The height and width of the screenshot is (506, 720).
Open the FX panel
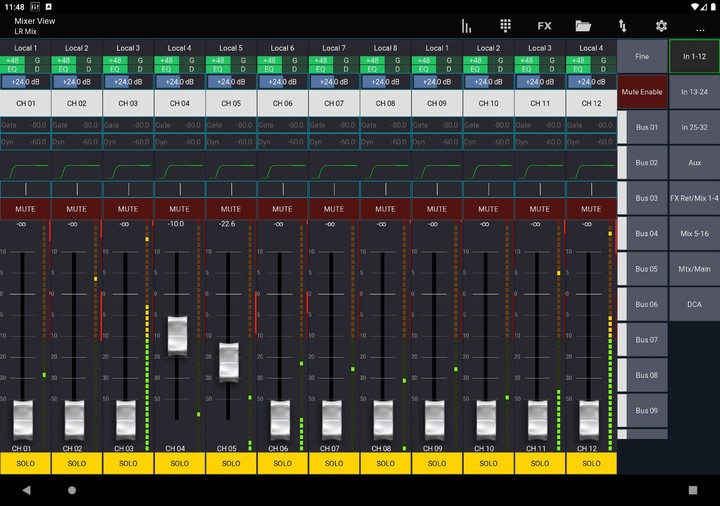coord(544,26)
